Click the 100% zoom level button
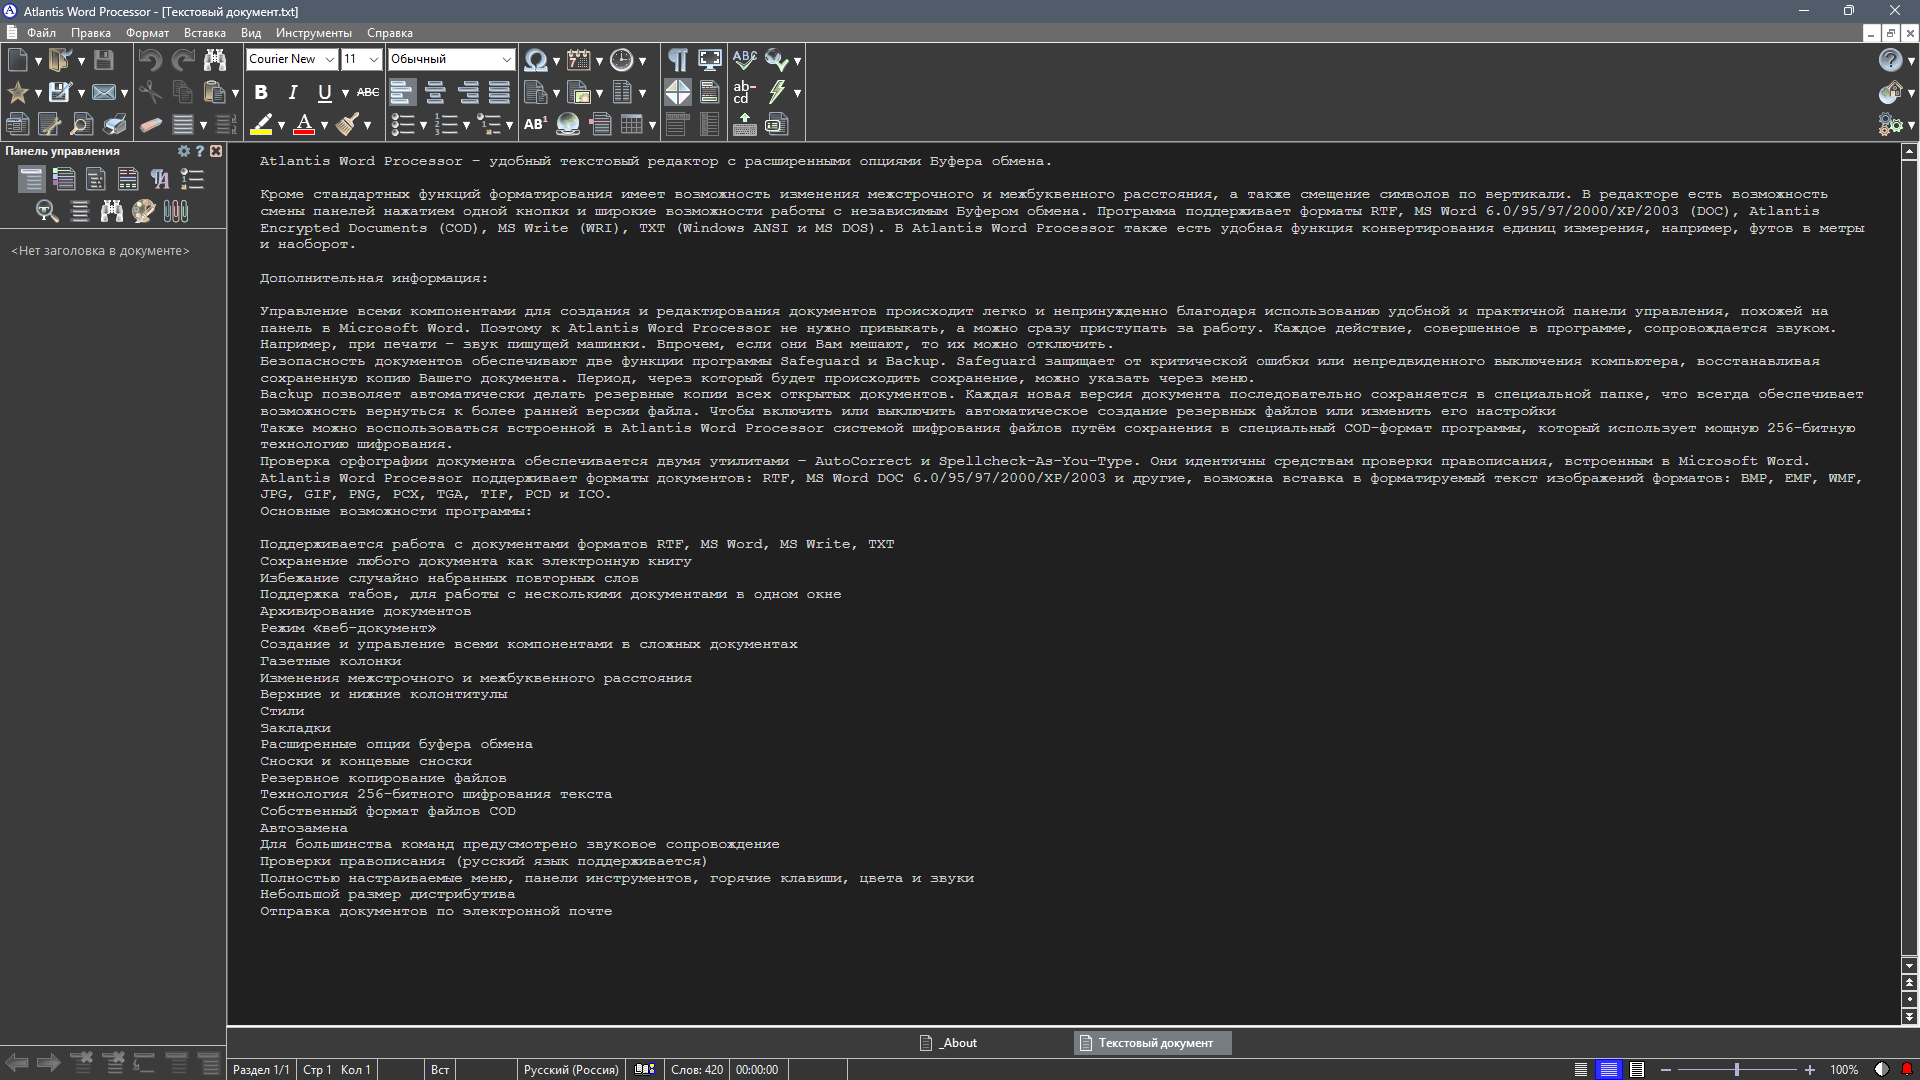The image size is (1920, 1080). [1844, 1070]
